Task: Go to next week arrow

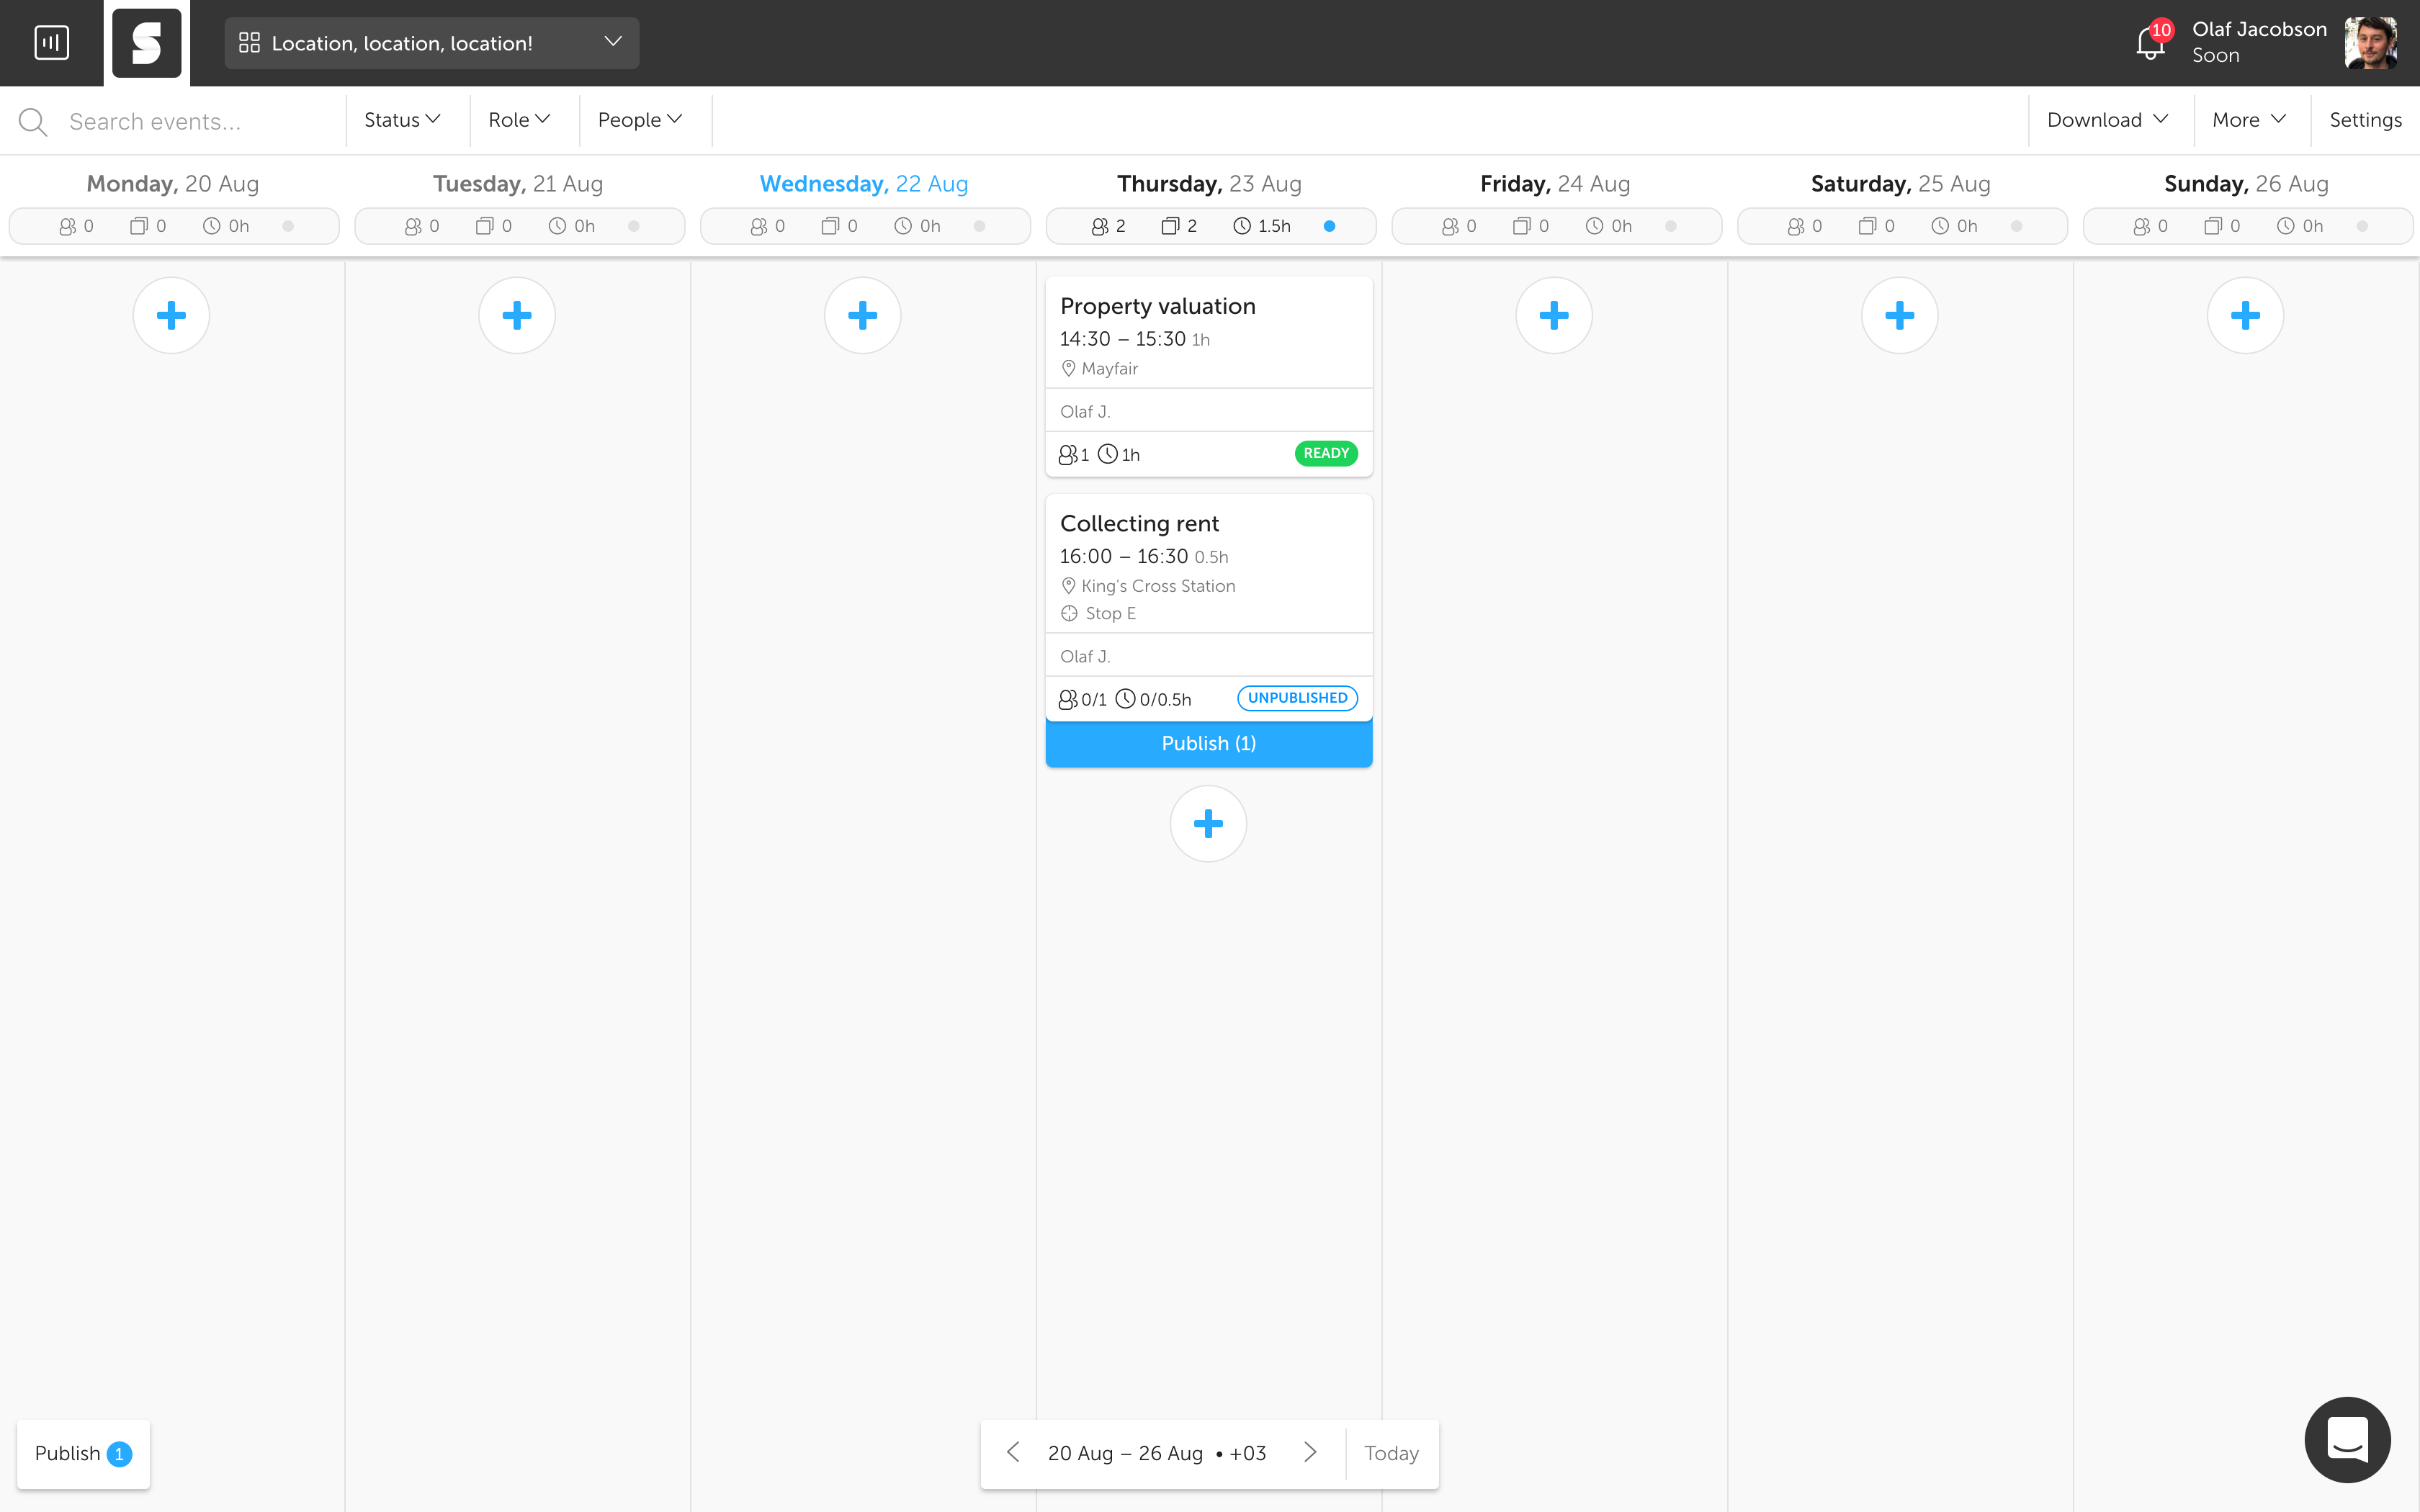Action: (x=1310, y=1452)
